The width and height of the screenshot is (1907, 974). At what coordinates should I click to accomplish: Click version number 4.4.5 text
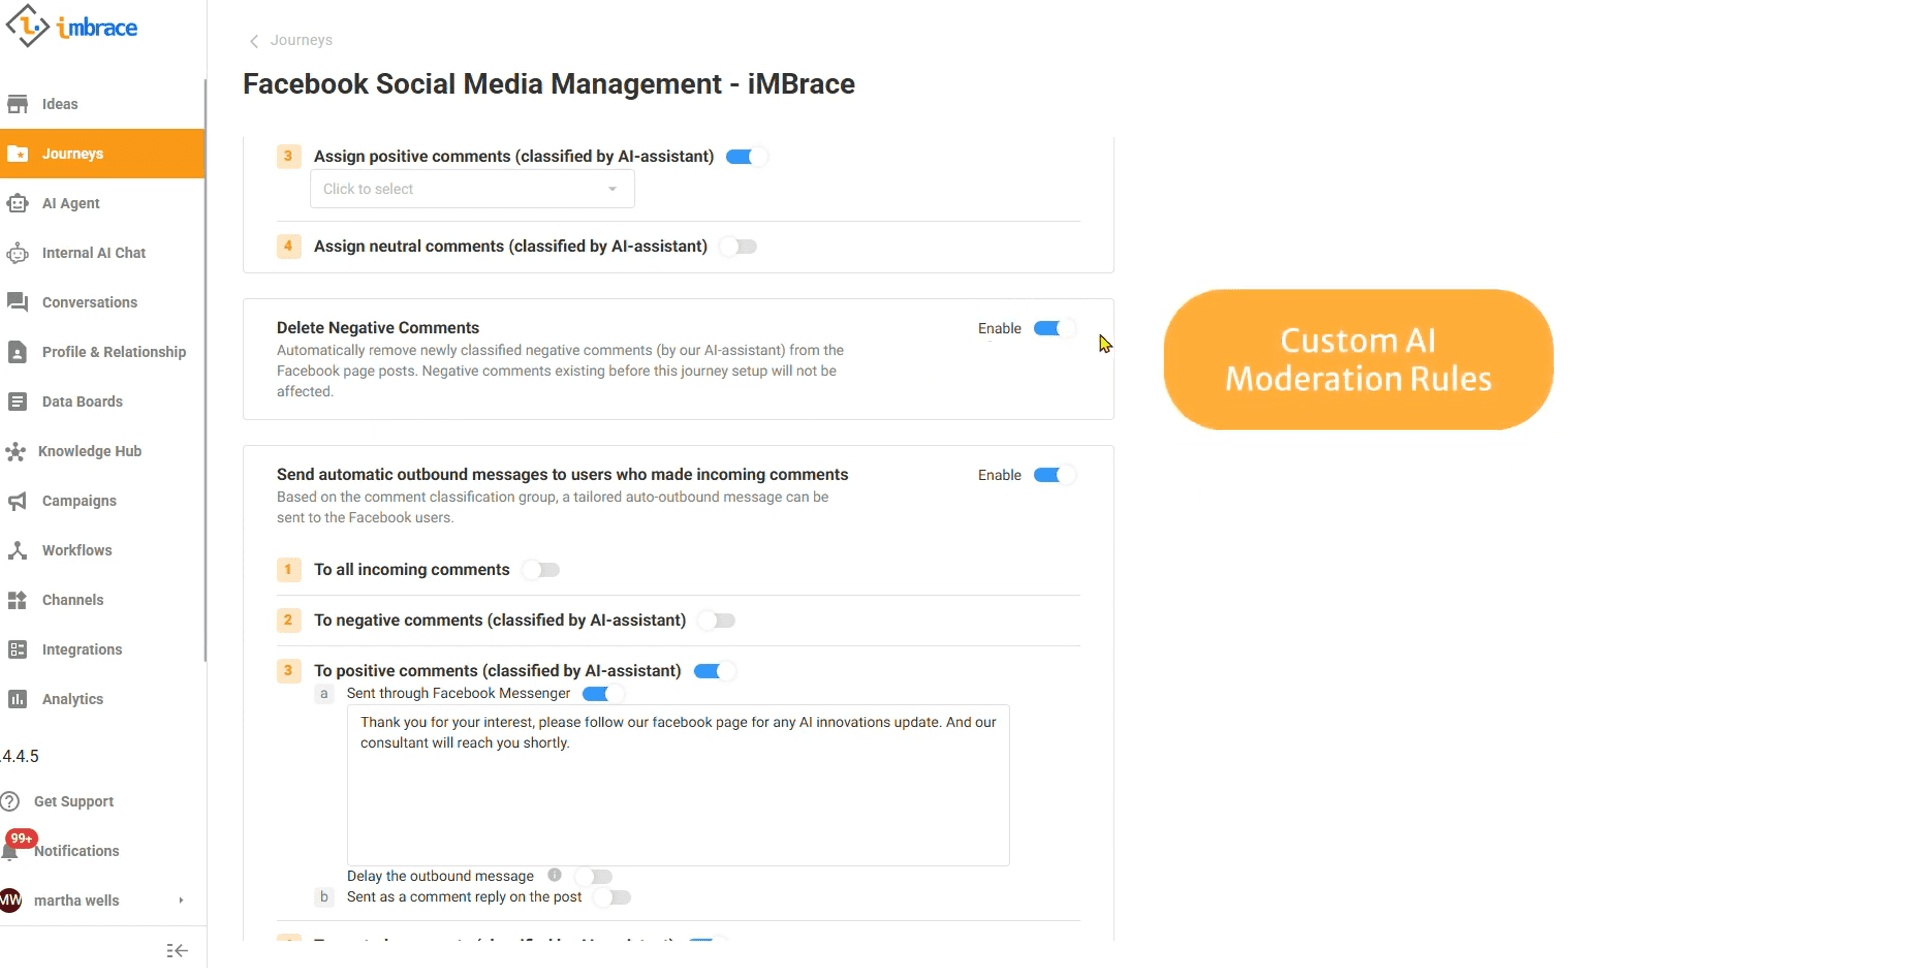click(x=20, y=756)
